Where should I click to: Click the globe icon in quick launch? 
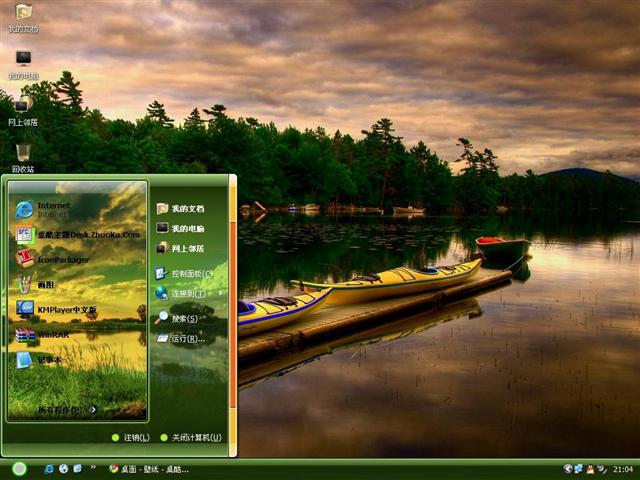(x=63, y=469)
